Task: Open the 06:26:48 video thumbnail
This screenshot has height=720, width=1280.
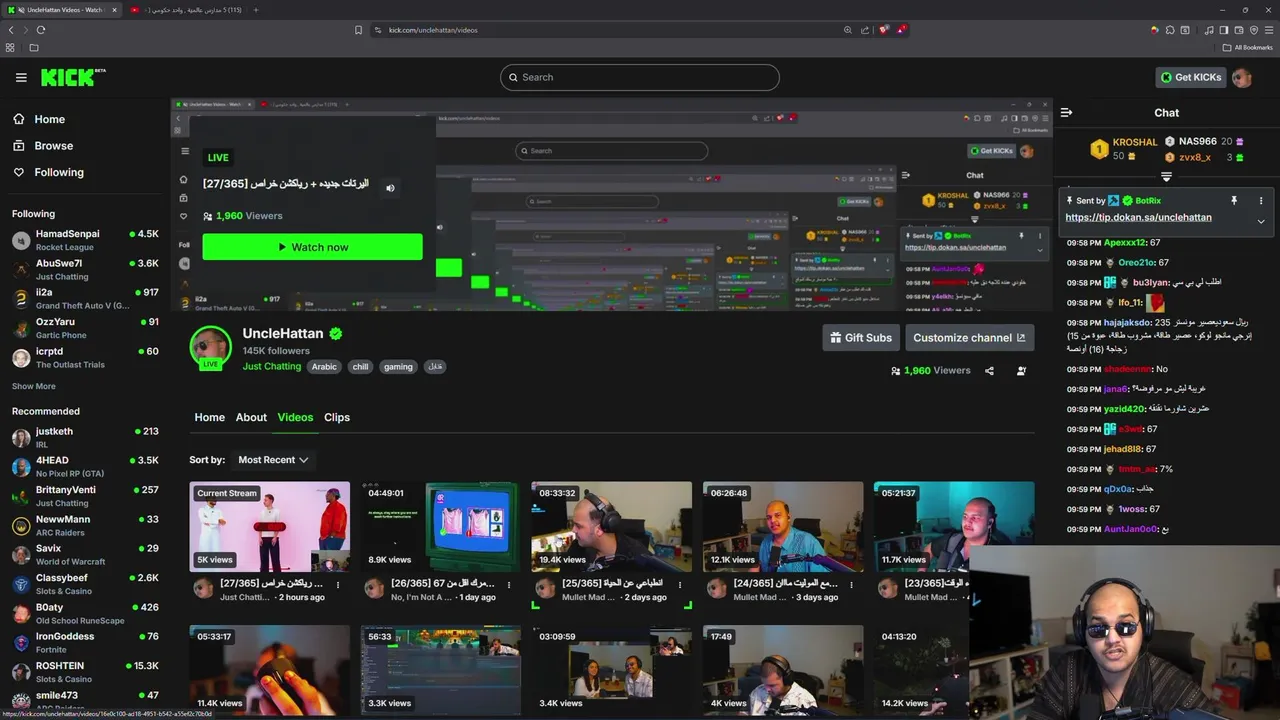Action: click(x=783, y=527)
